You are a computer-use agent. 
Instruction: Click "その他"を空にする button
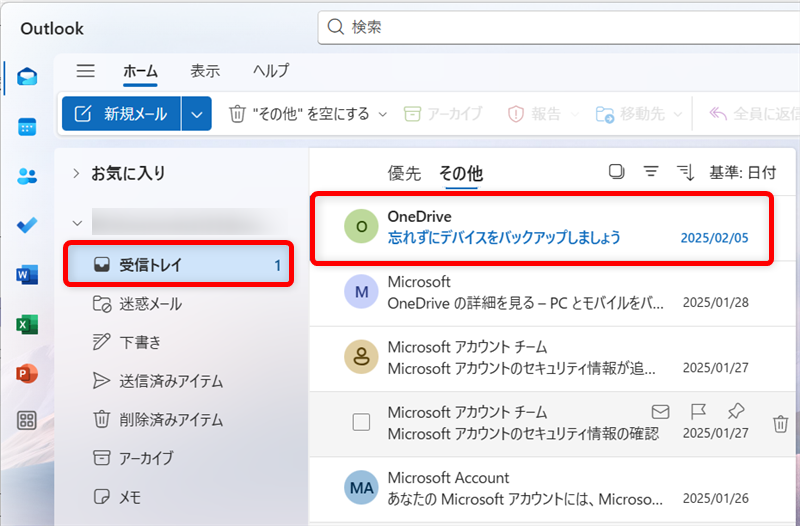coord(301,114)
